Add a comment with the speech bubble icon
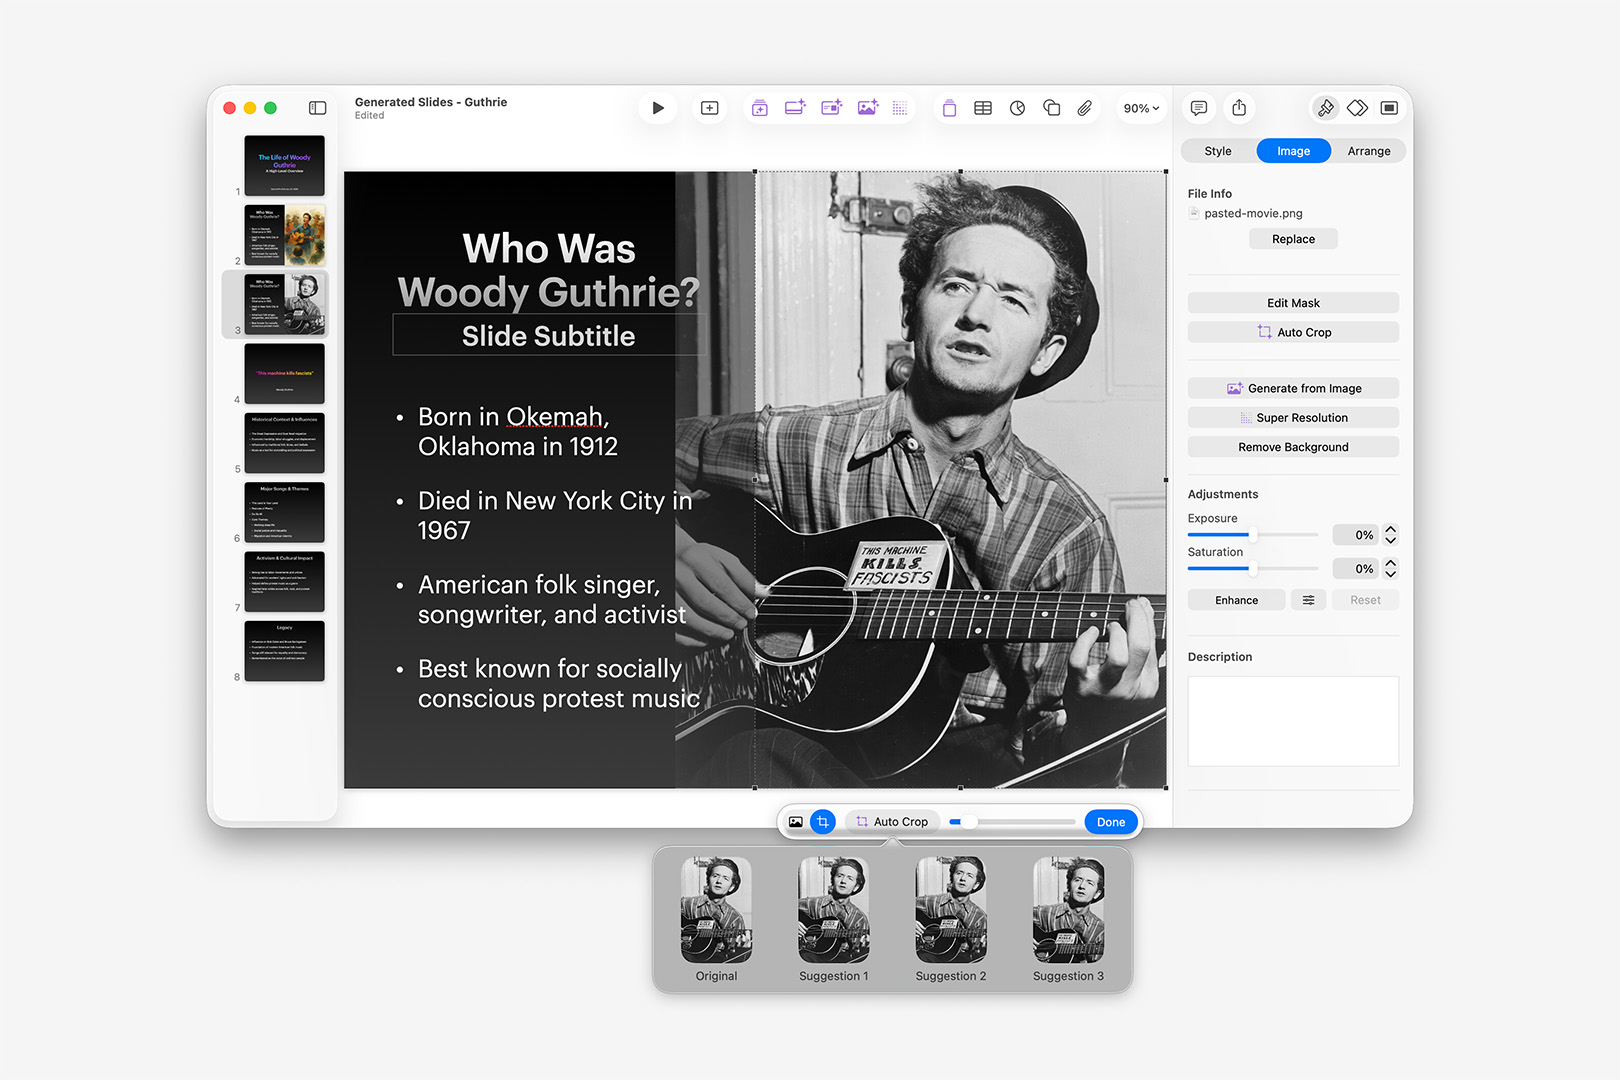1620x1080 pixels. pyautogui.click(x=1198, y=108)
